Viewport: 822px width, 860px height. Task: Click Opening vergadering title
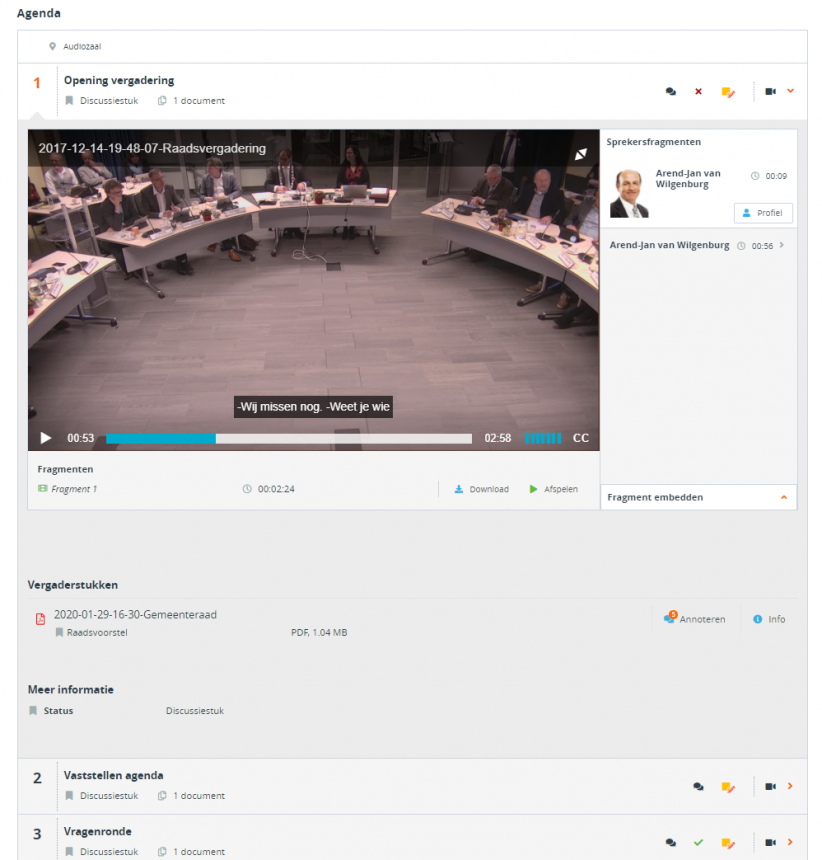click(x=119, y=81)
